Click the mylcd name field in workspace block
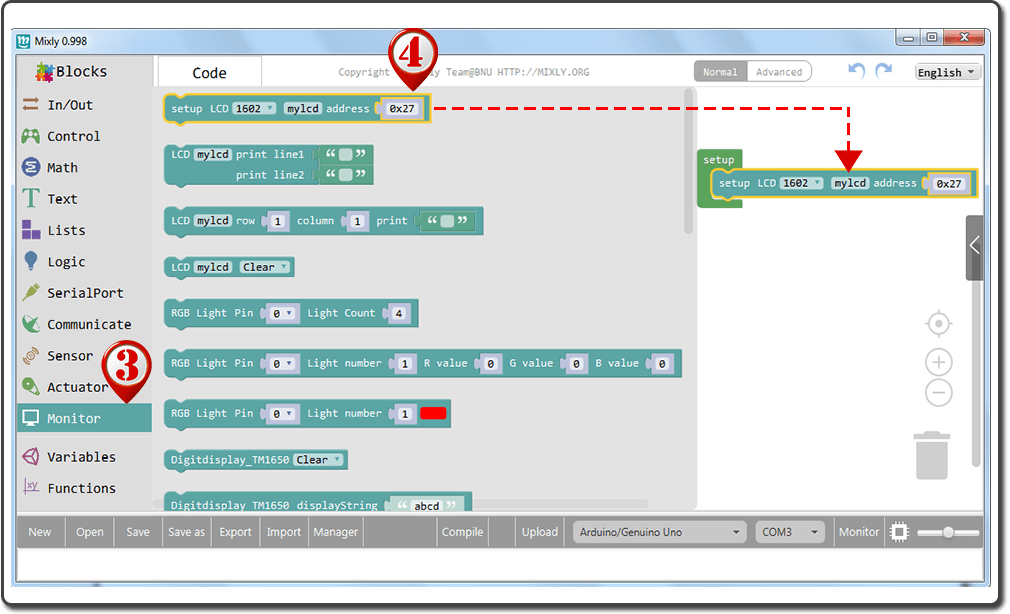The image size is (1010, 614). point(850,183)
